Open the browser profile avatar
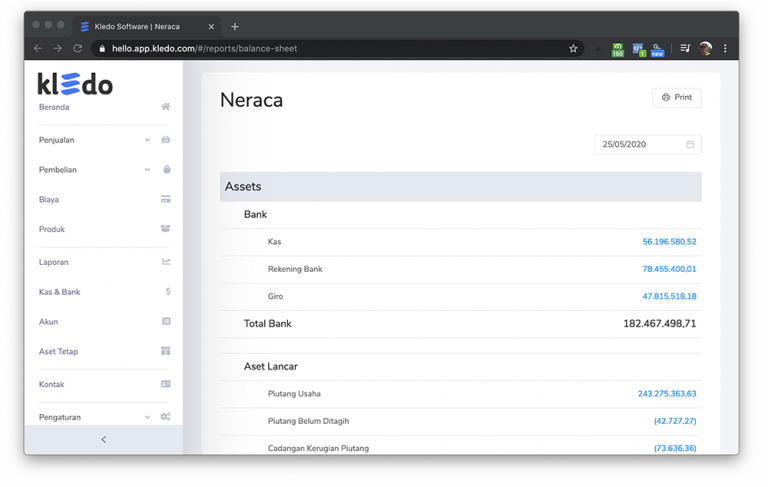This screenshot has height=487, width=768. pyautogui.click(x=705, y=49)
